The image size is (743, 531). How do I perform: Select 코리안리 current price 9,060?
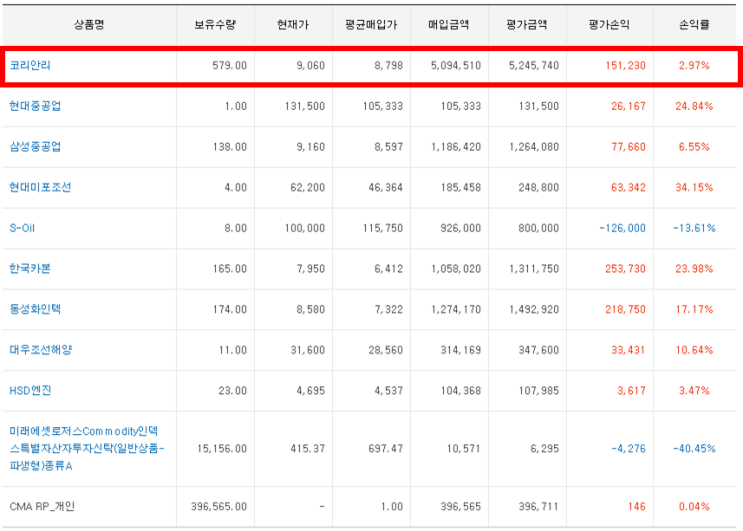coord(311,66)
